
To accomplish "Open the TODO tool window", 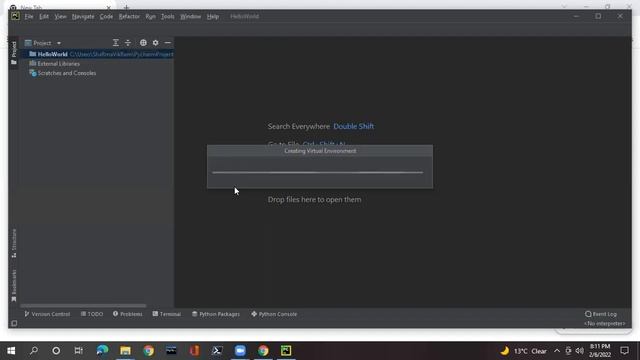I will point(92,314).
